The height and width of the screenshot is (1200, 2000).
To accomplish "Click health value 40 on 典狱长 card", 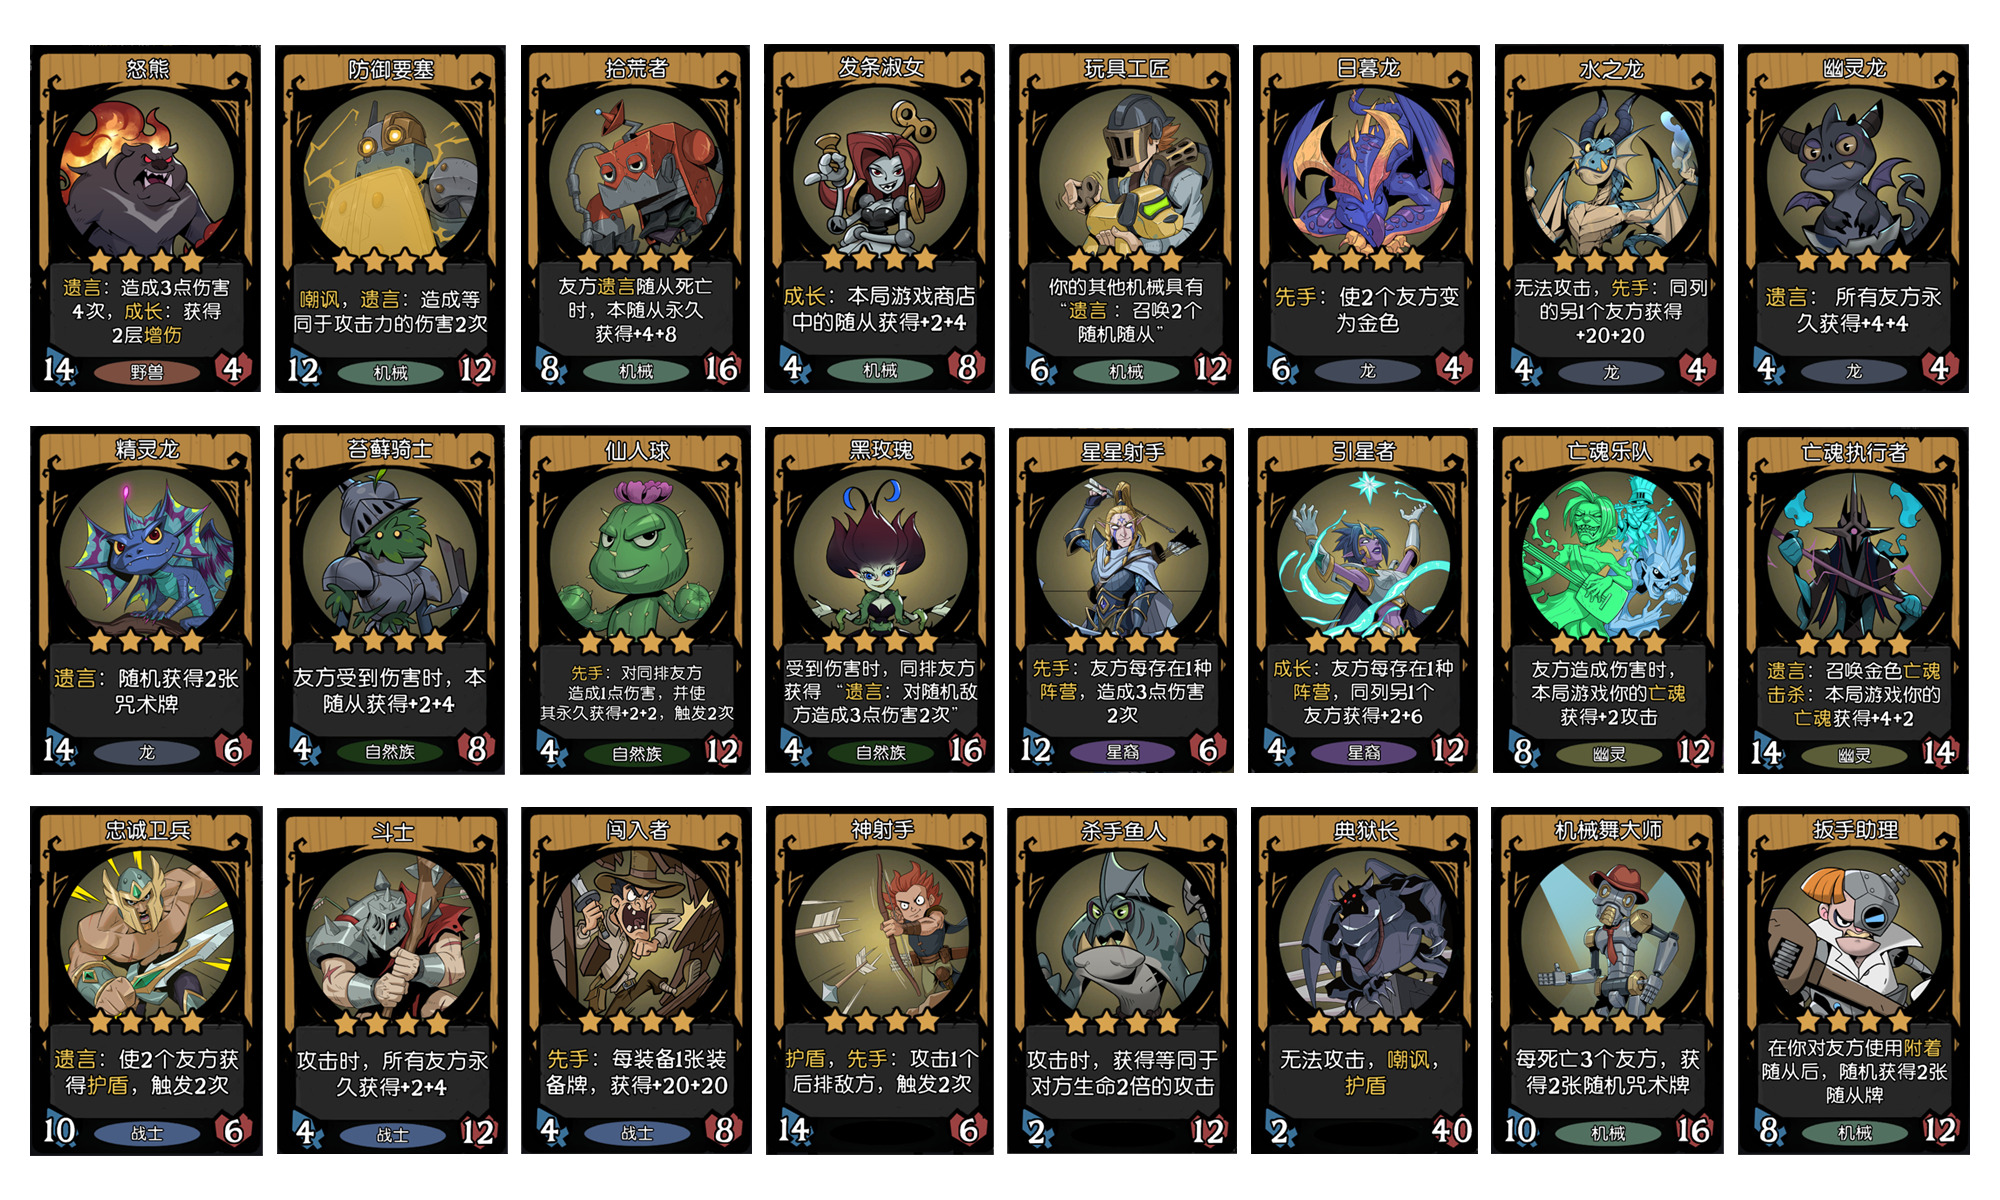I will tap(1451, 1131).
